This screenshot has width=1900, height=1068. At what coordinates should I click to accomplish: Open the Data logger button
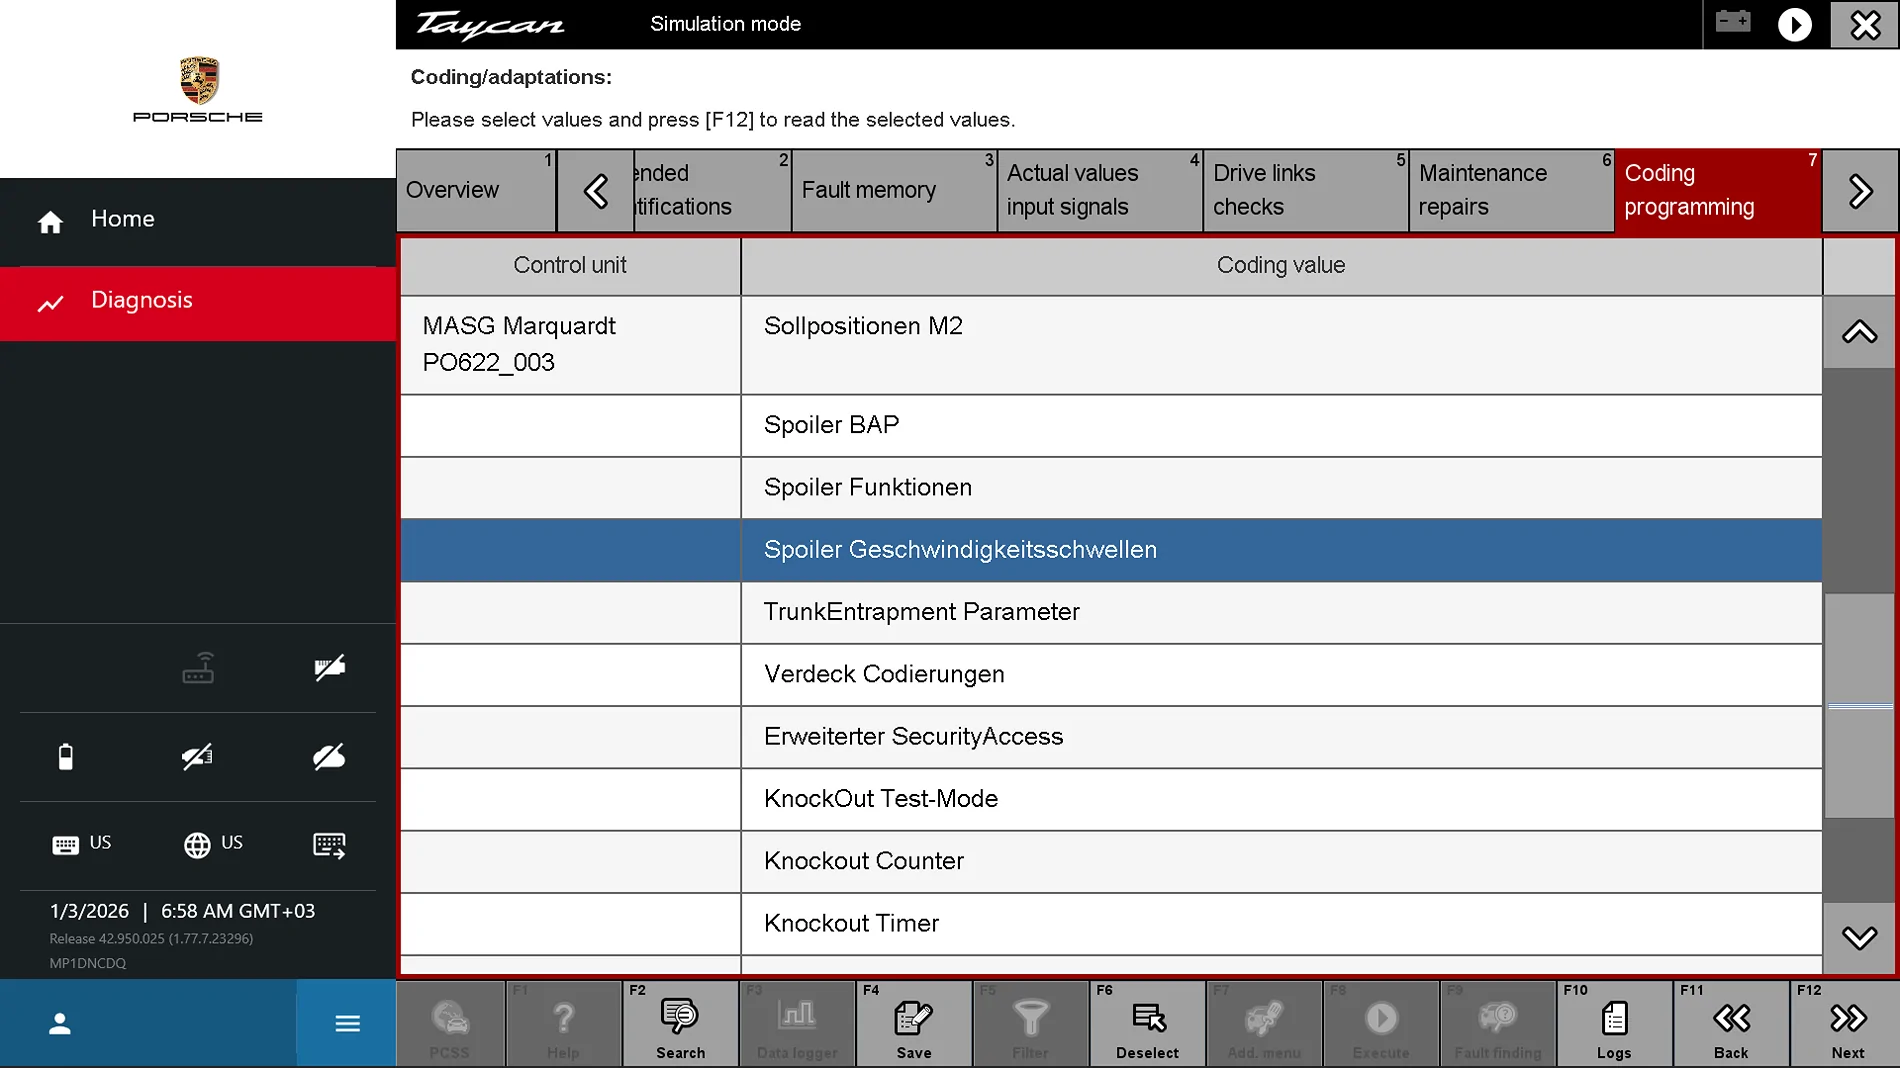pos(797,1024)
